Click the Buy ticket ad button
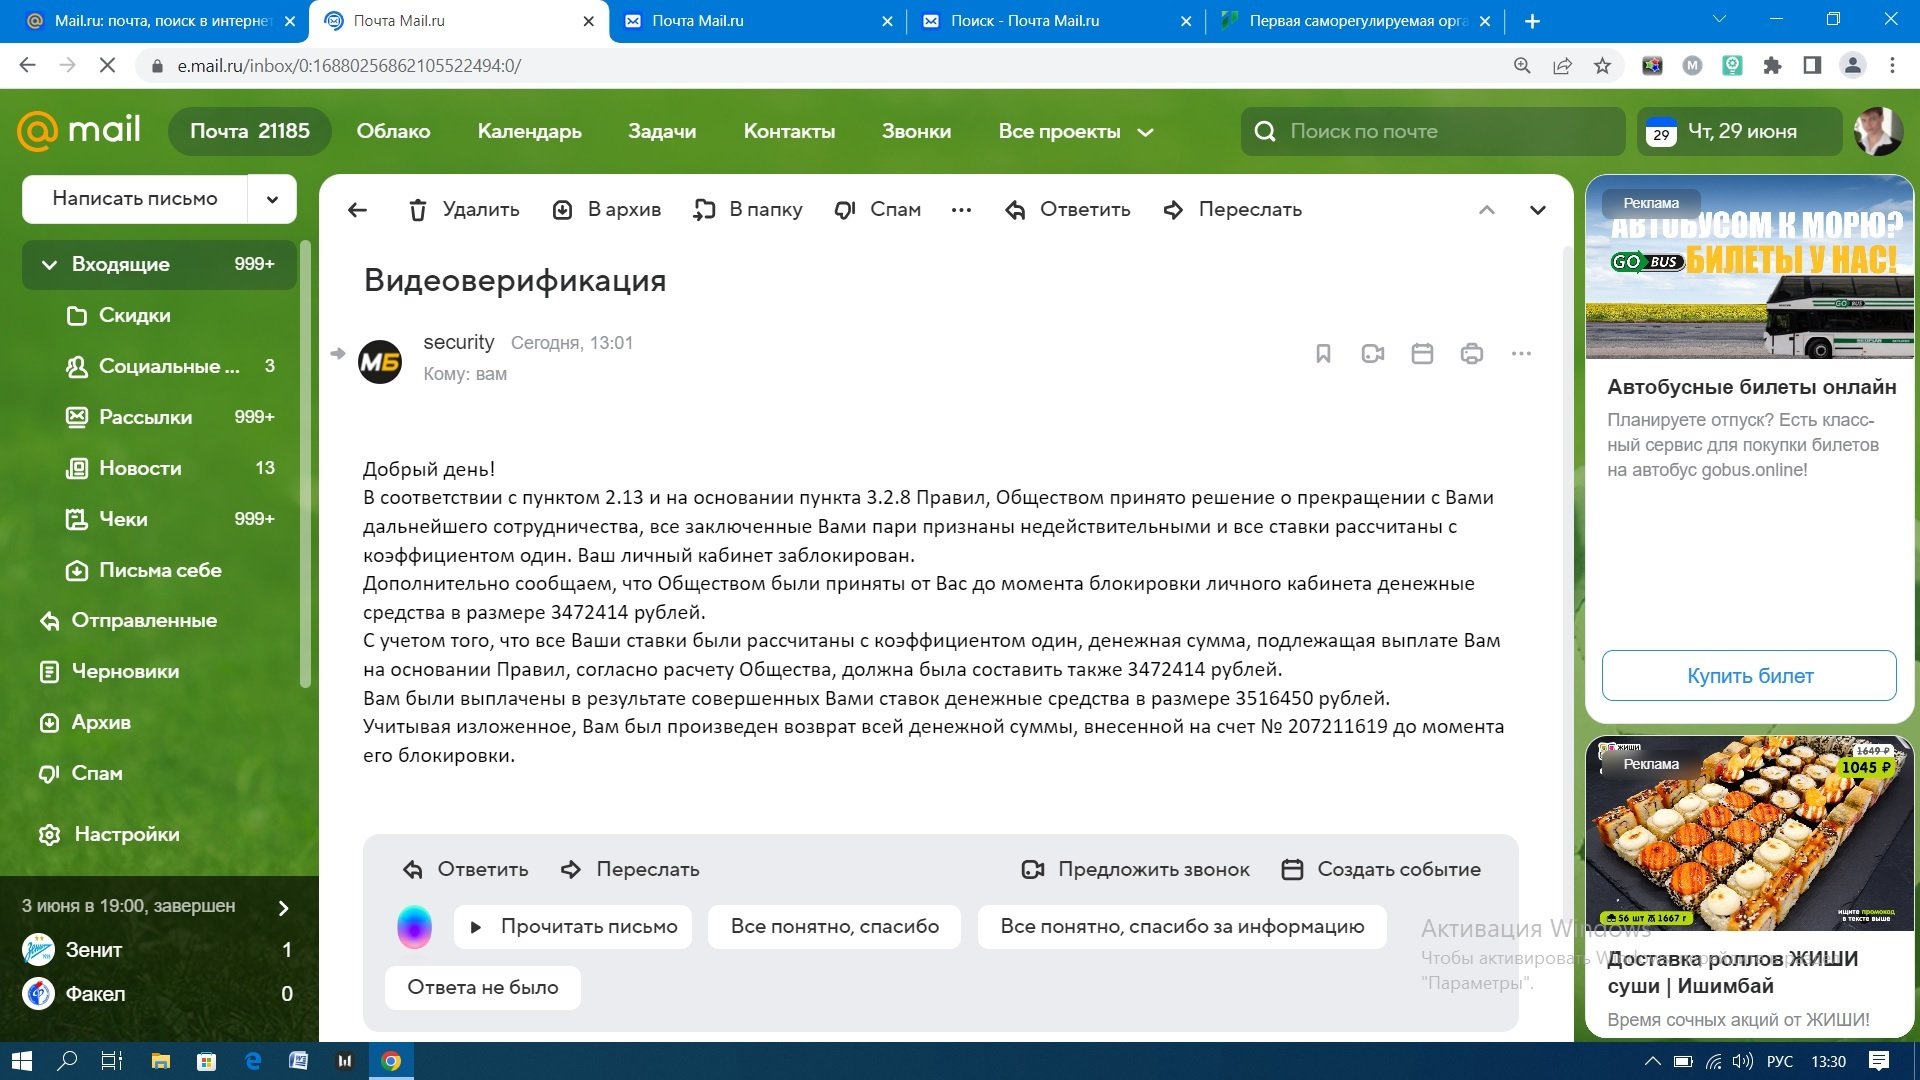 (x=1749, y=676)
